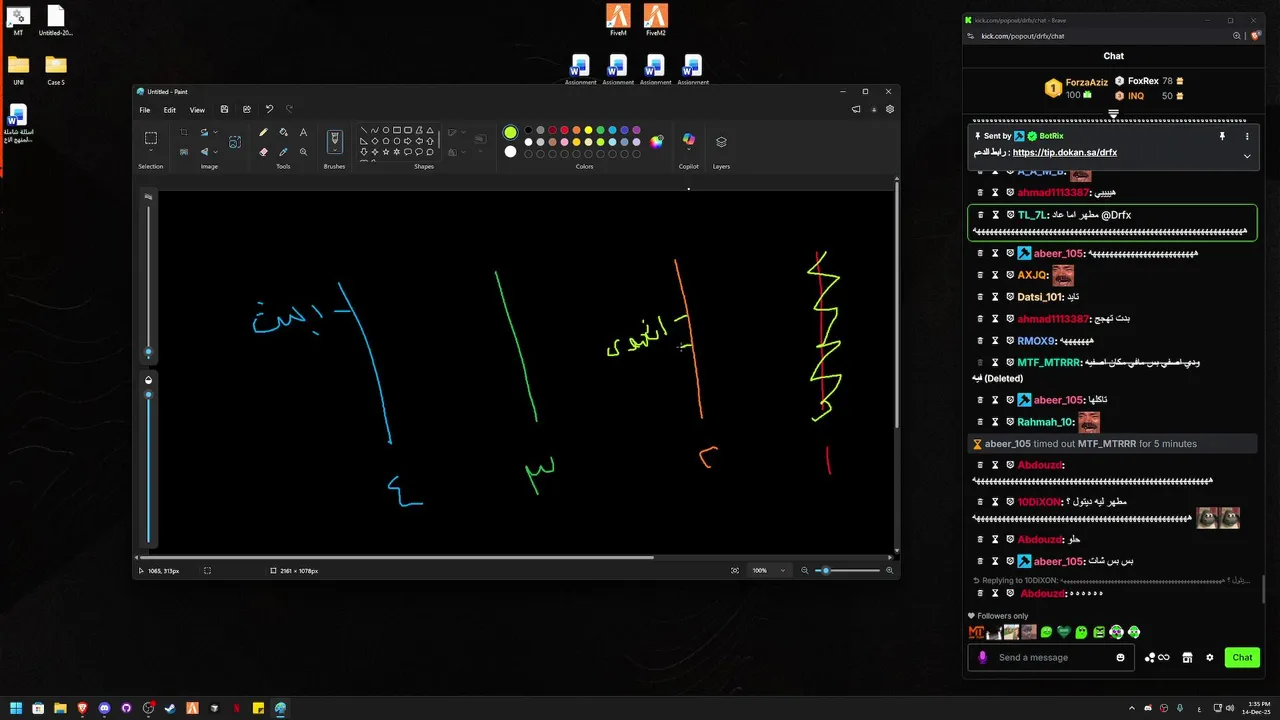The width and height of the screenshot is (1280, 720).
Task: Expand the Rotate dropdown arrow
Action: coord(215,132)
